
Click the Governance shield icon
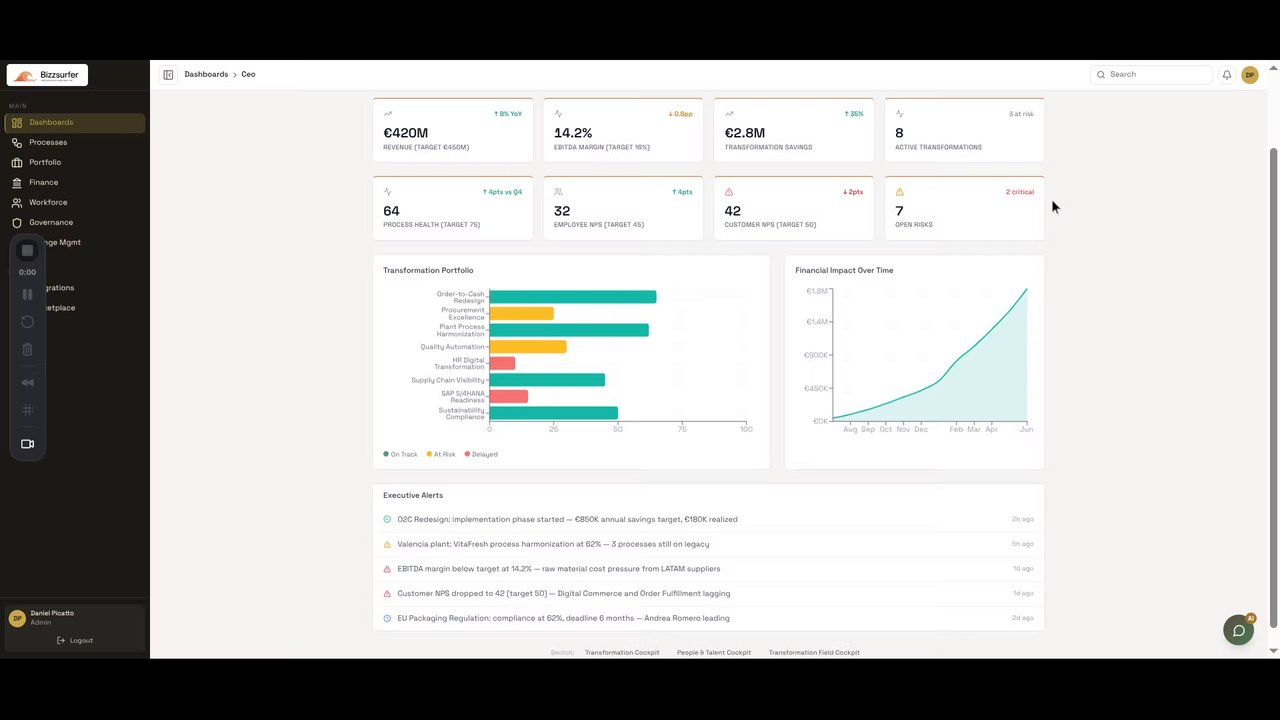(x=17, y=222)
